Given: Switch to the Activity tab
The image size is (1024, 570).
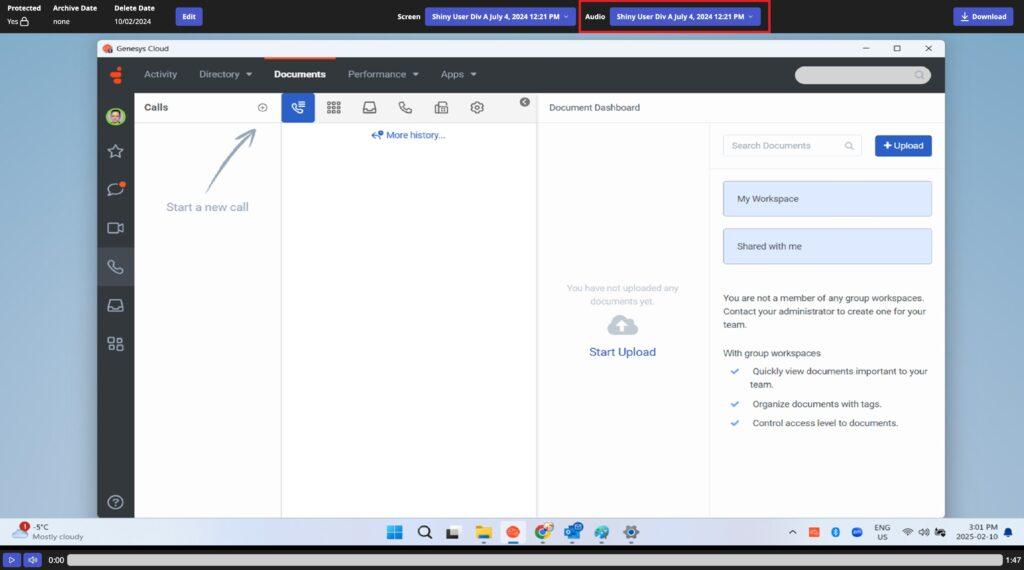Looking at the screenshot, I should click(x=160, y=74).
